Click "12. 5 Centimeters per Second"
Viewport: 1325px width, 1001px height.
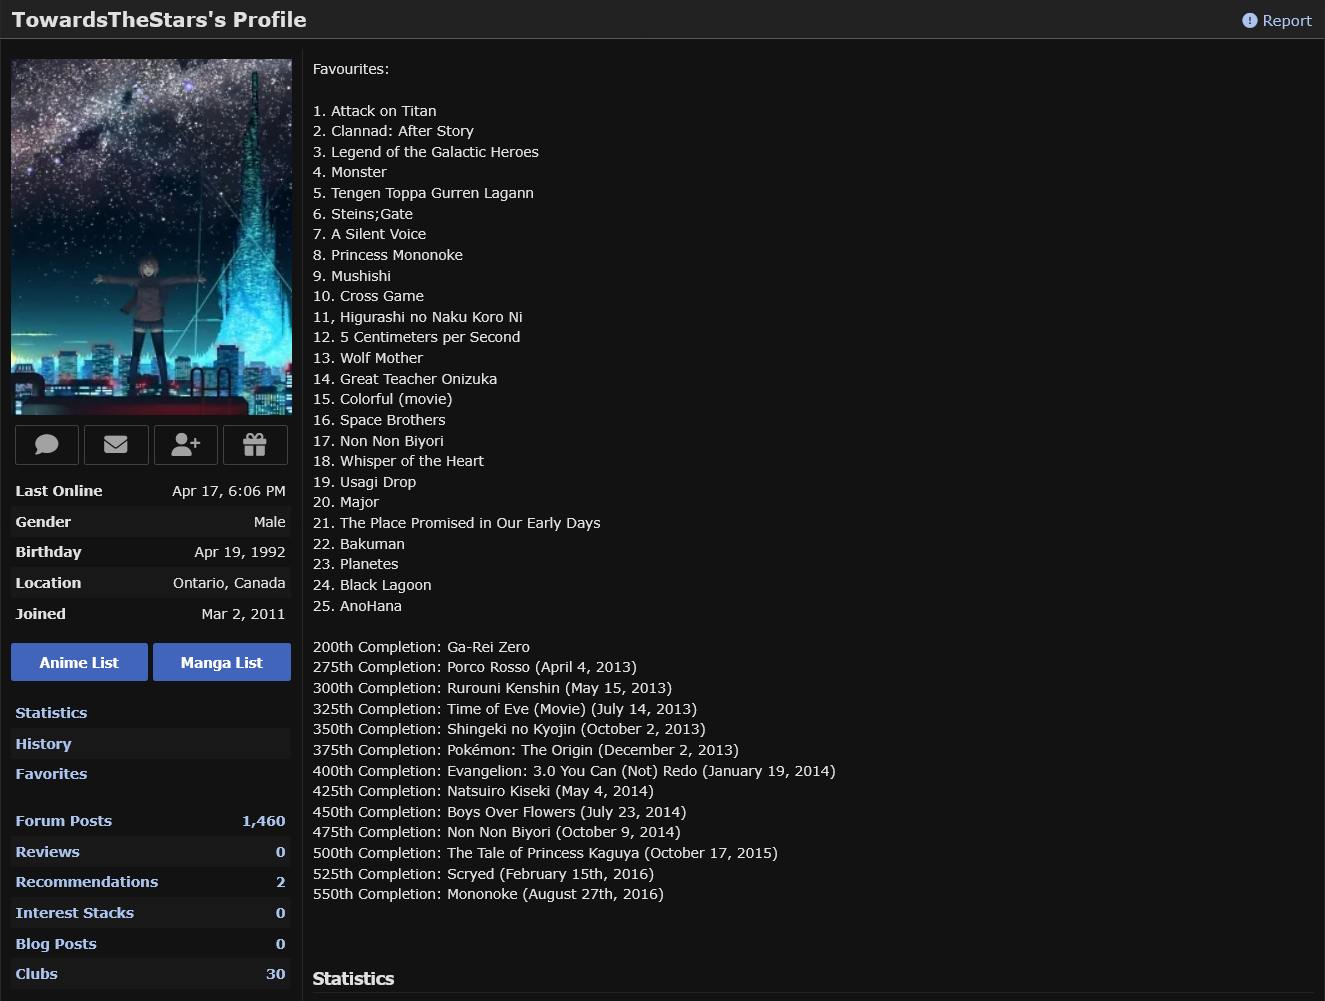pyautogui.click(x=416, y=337)
